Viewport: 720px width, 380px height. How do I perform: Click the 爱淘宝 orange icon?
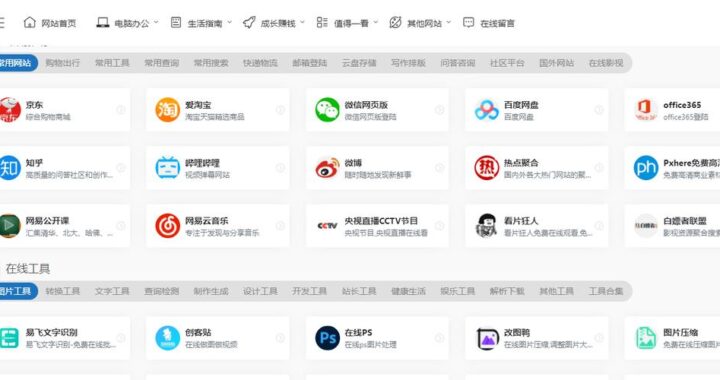167,110
